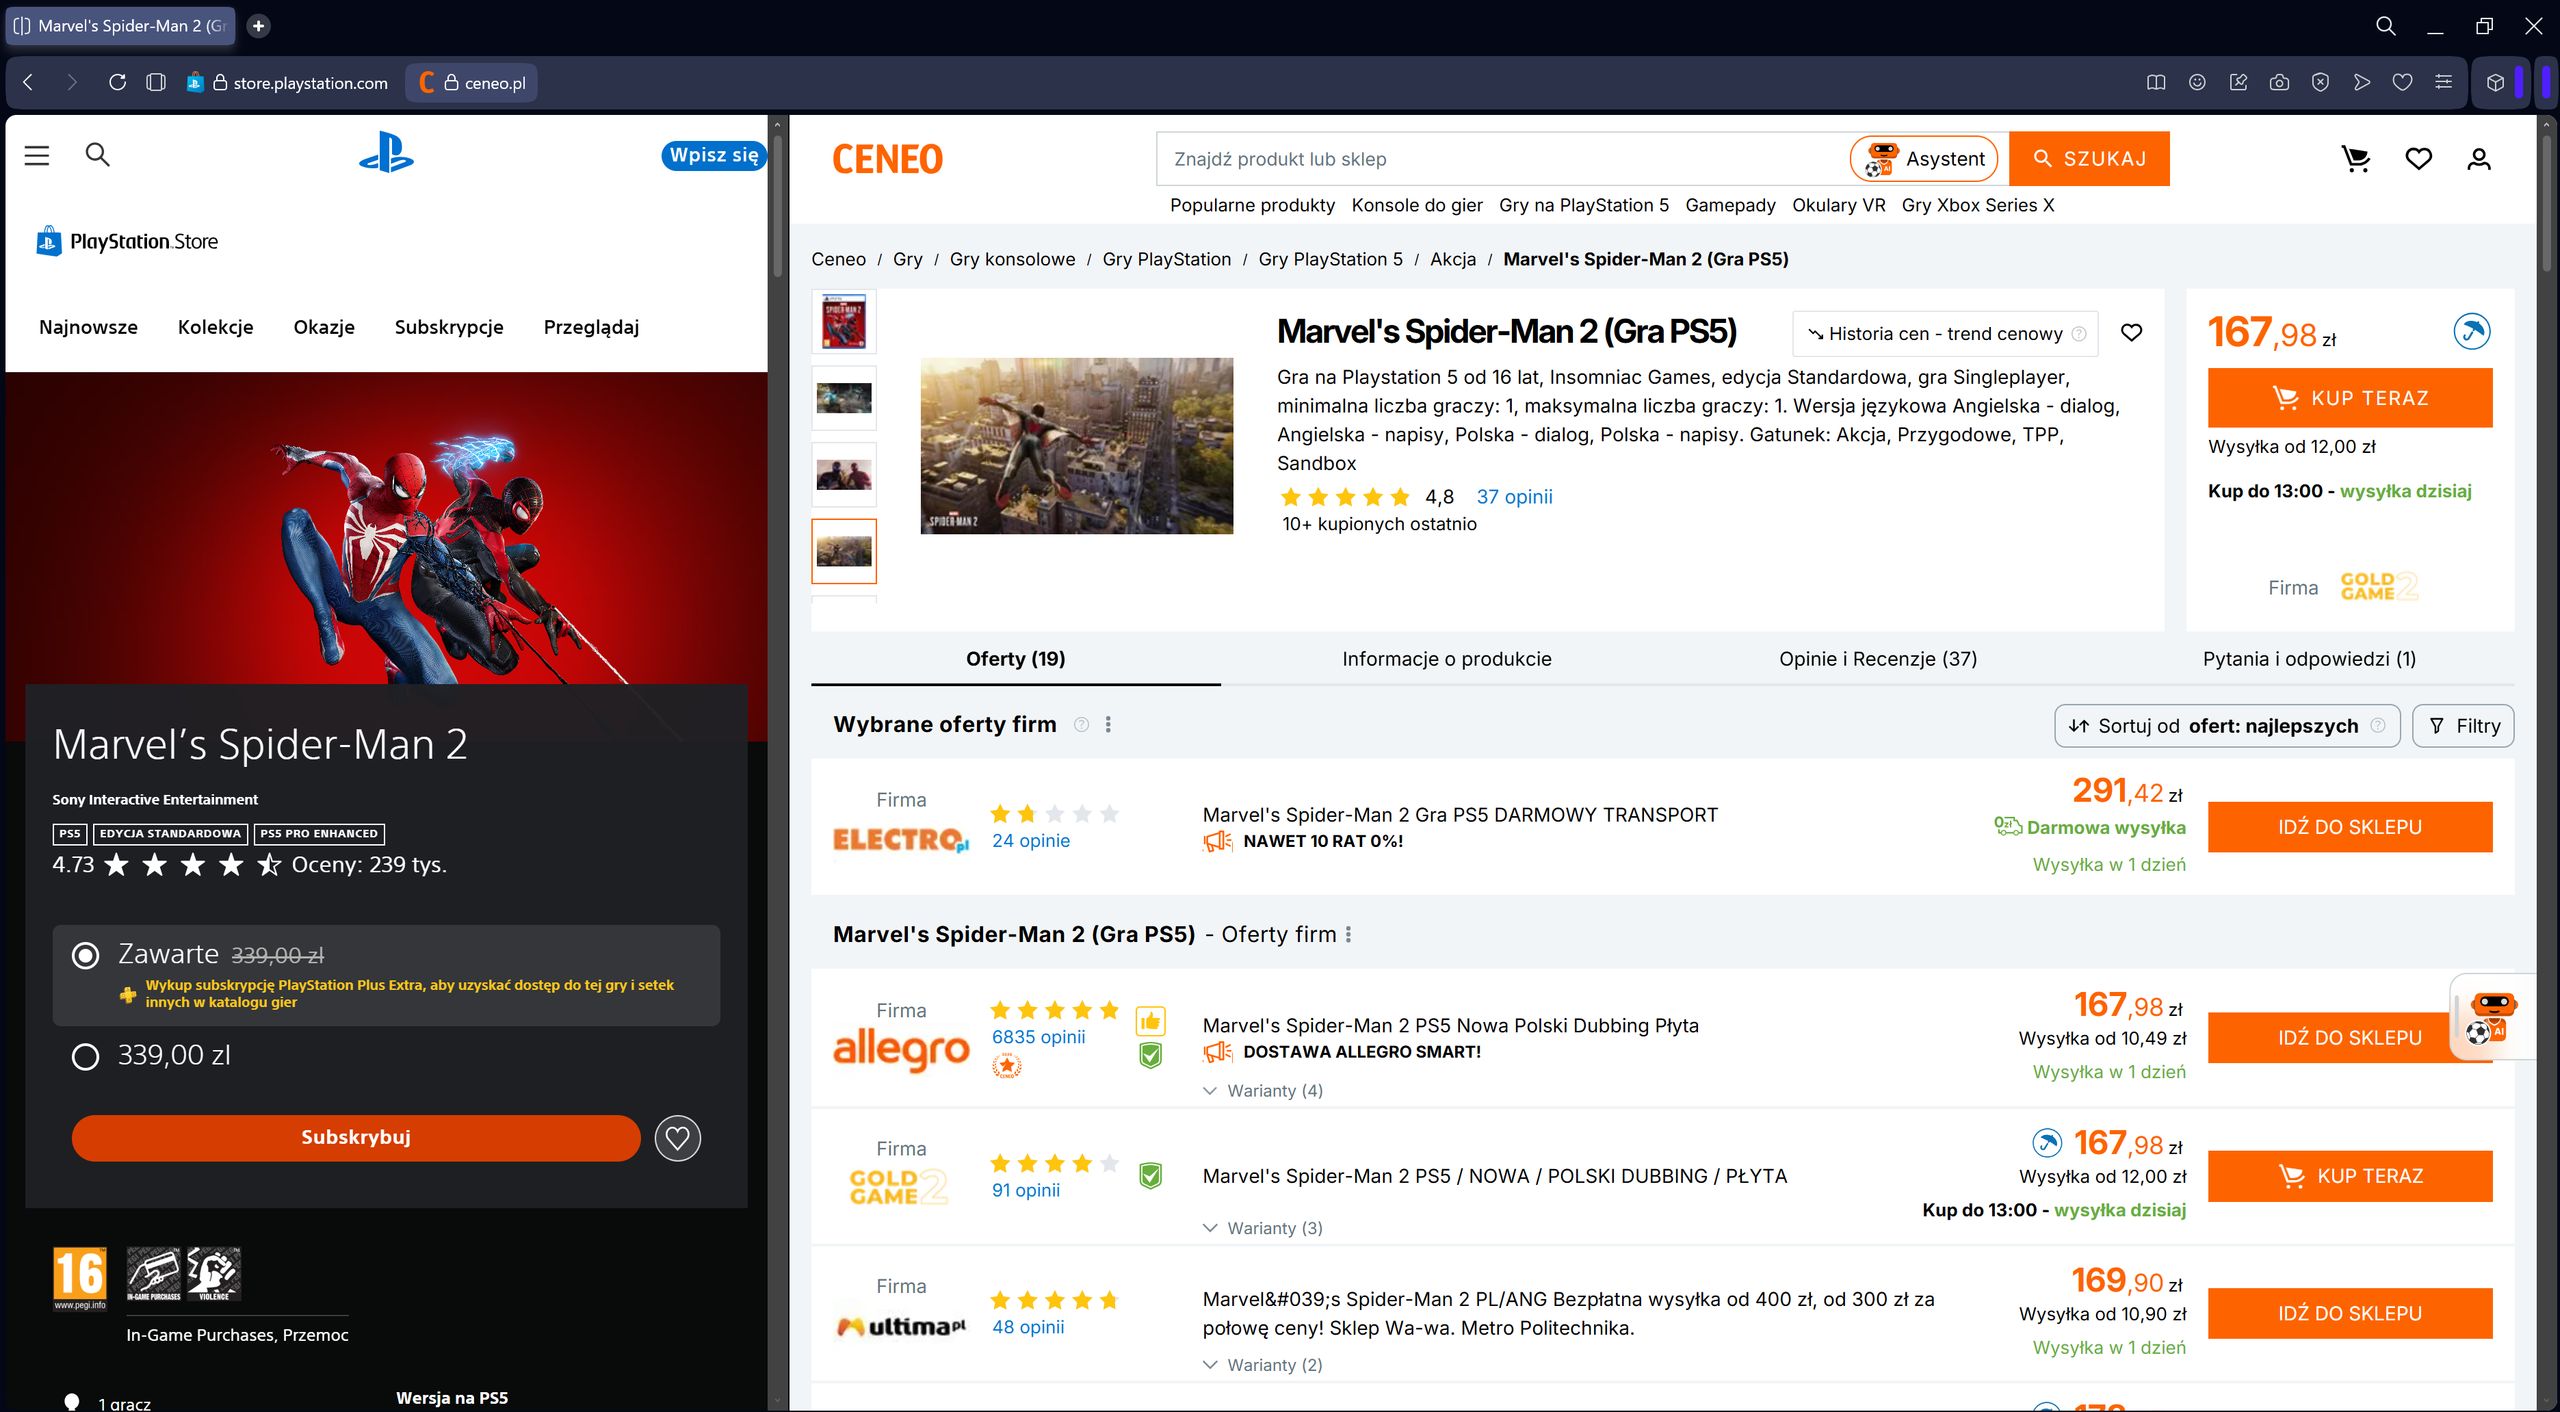
Task: Open the Sortuj od ofert: najlepszych dropdown
Action: (x=2226, y=726)
